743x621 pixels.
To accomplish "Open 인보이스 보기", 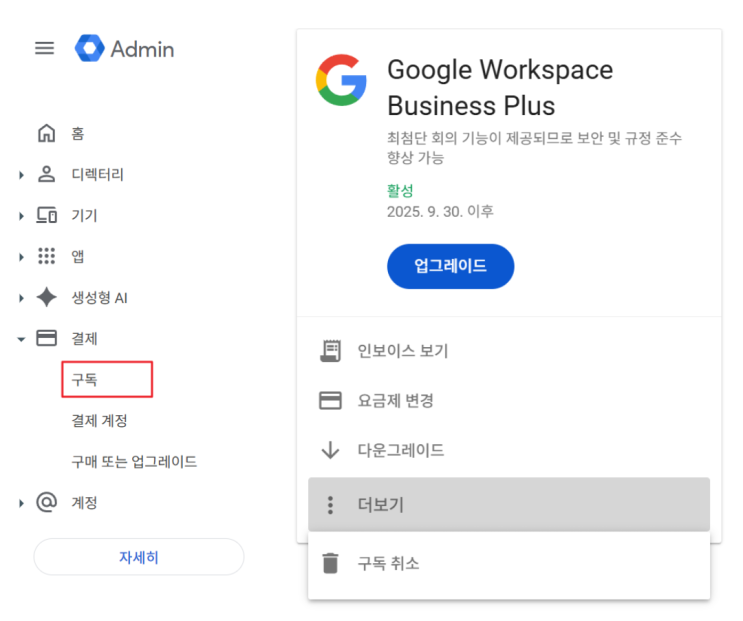I will [x=402, y=351].
